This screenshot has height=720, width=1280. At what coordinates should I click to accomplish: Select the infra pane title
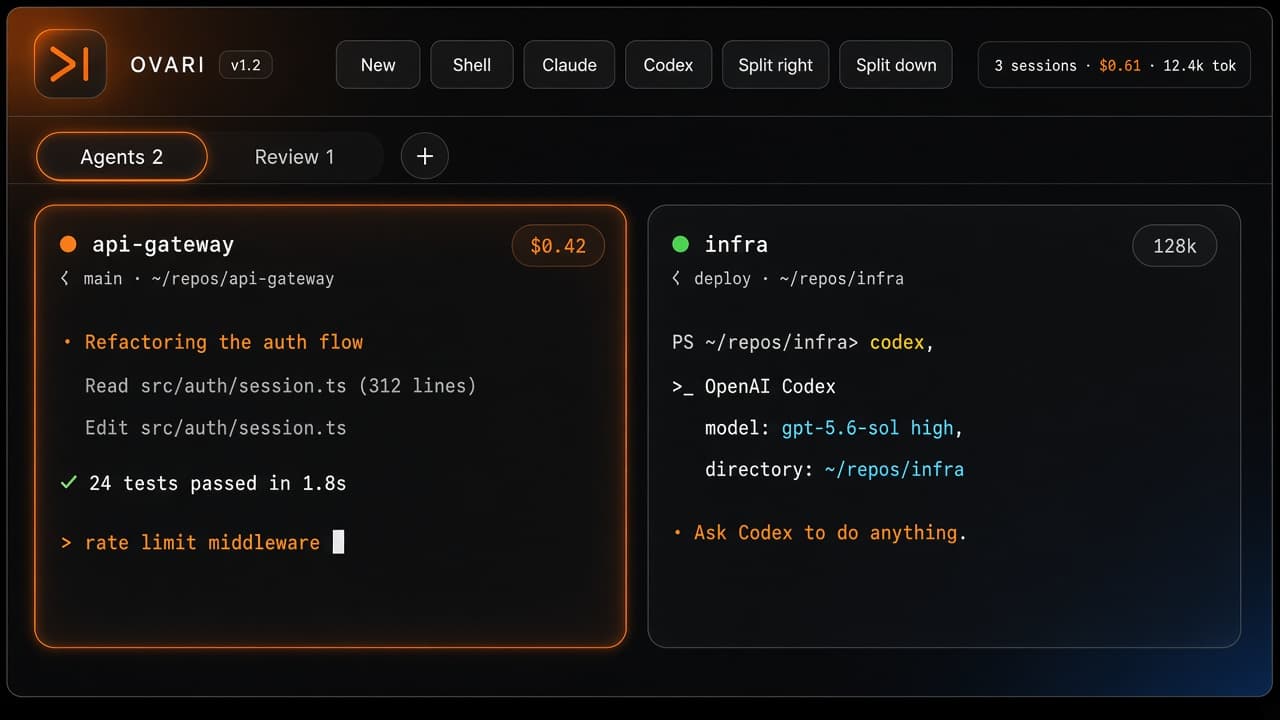pyautogui.click(x=736, y=244)
